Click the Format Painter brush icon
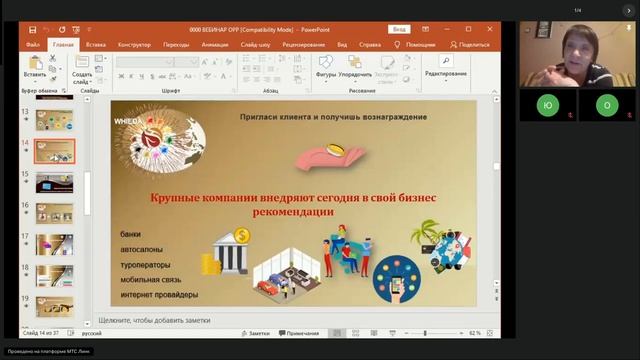 (x=53, y=79)
